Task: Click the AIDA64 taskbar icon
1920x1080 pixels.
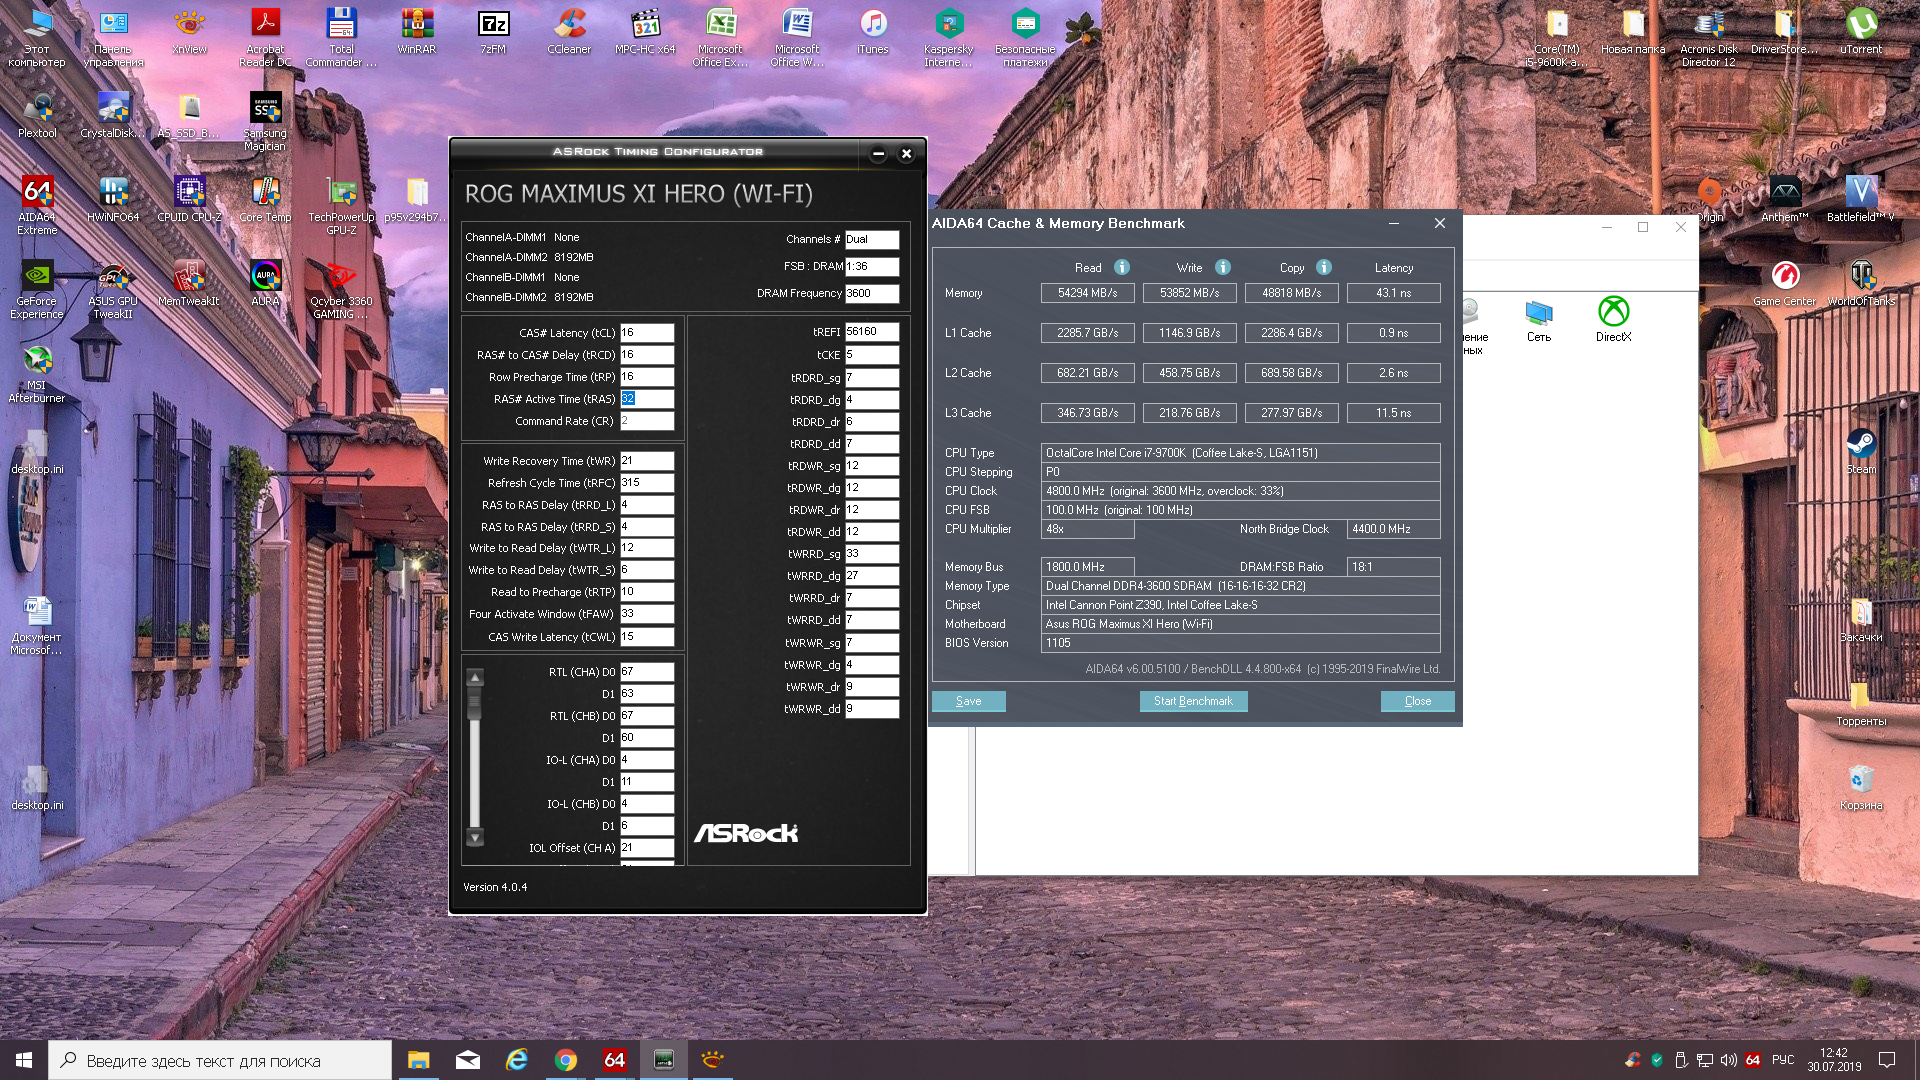Action: point(615,1060)
